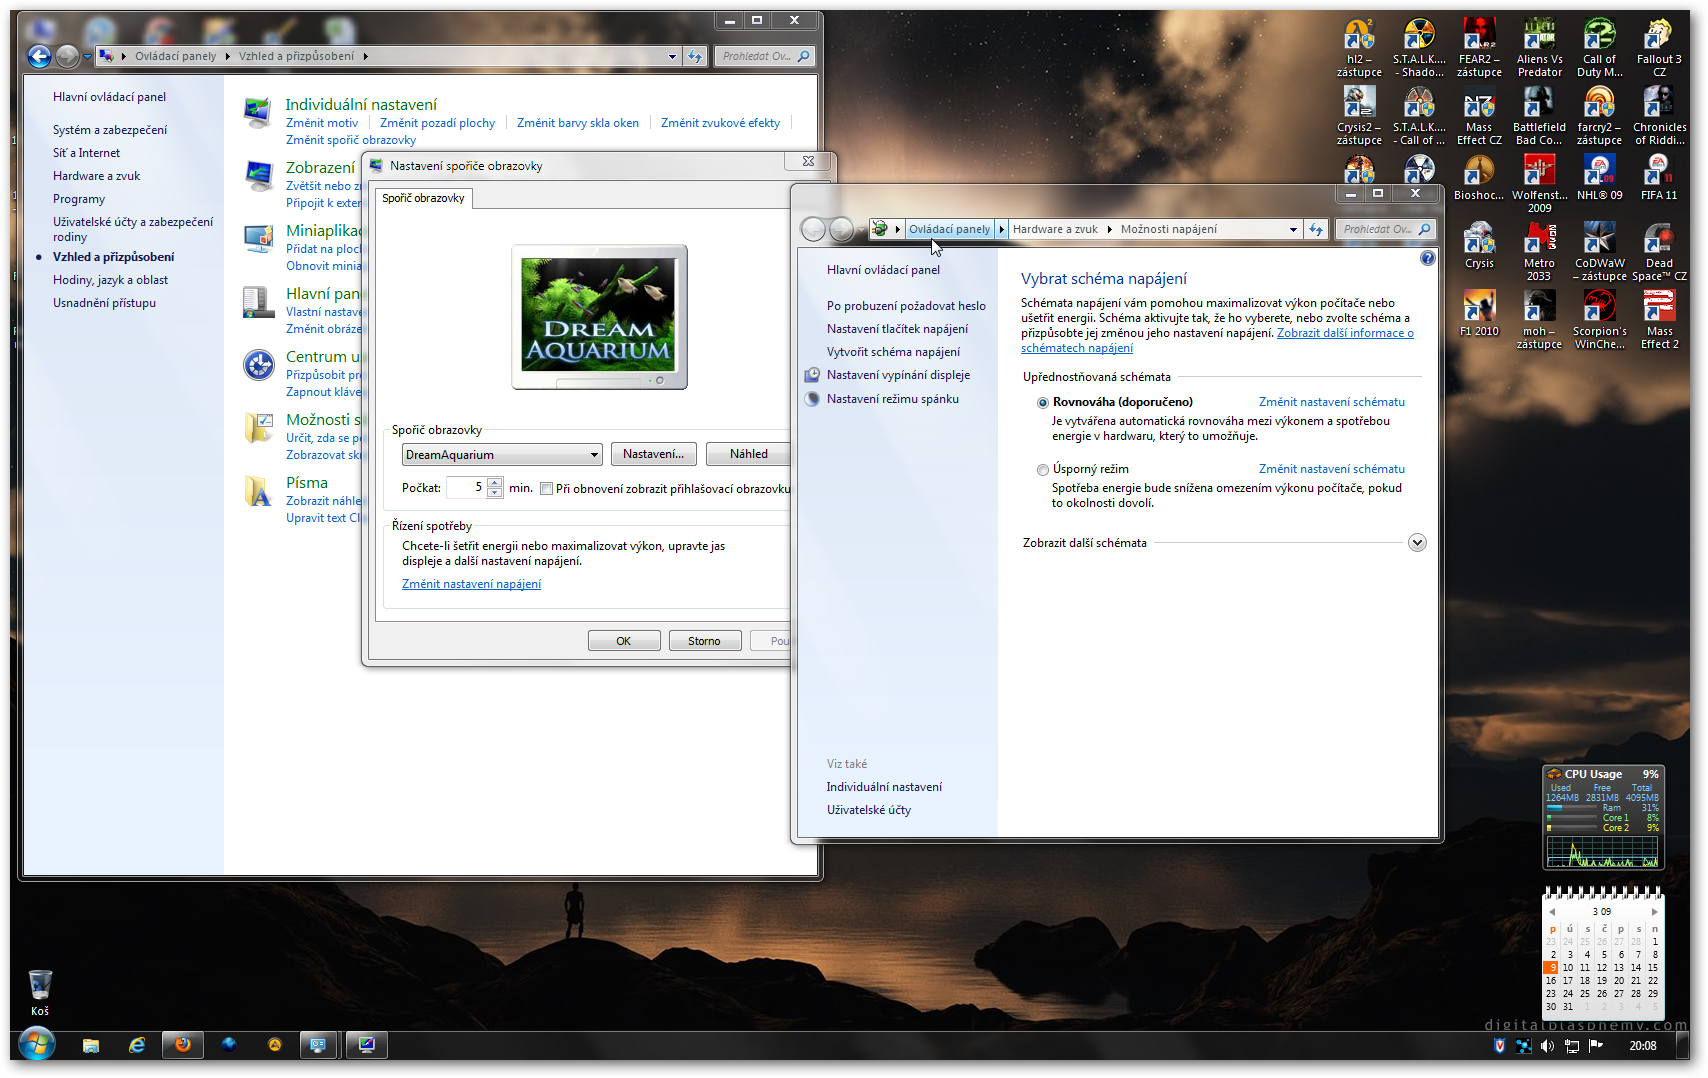Click the Wolfenstein 2009 desktop icon

click(1539, 184)
